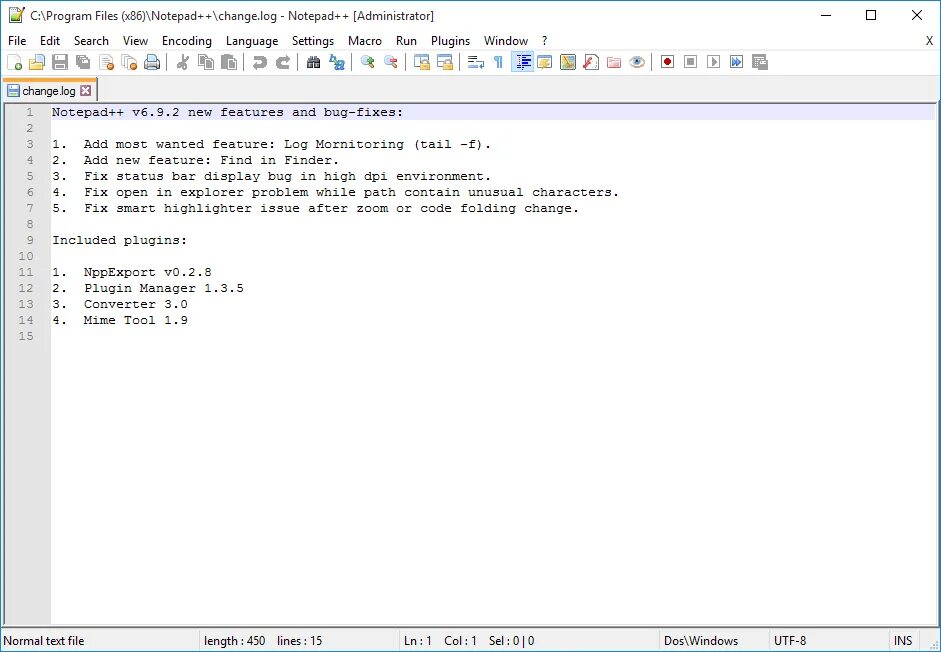Open the Function List icon
The width and height of the screenshot is (941, 652).
coord(591,62)
